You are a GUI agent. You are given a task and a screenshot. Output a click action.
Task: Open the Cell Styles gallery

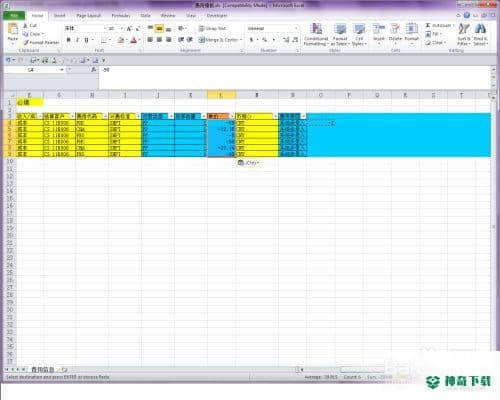pyautogui.click(x=359, y=34)
